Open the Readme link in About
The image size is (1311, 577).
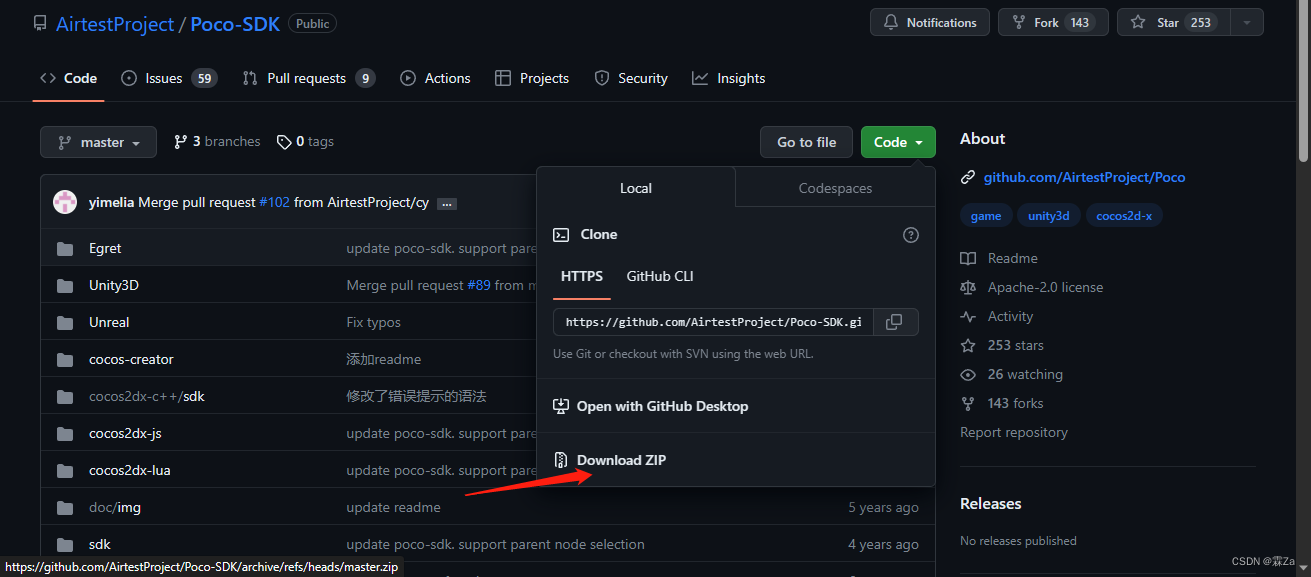pos(999,258)
